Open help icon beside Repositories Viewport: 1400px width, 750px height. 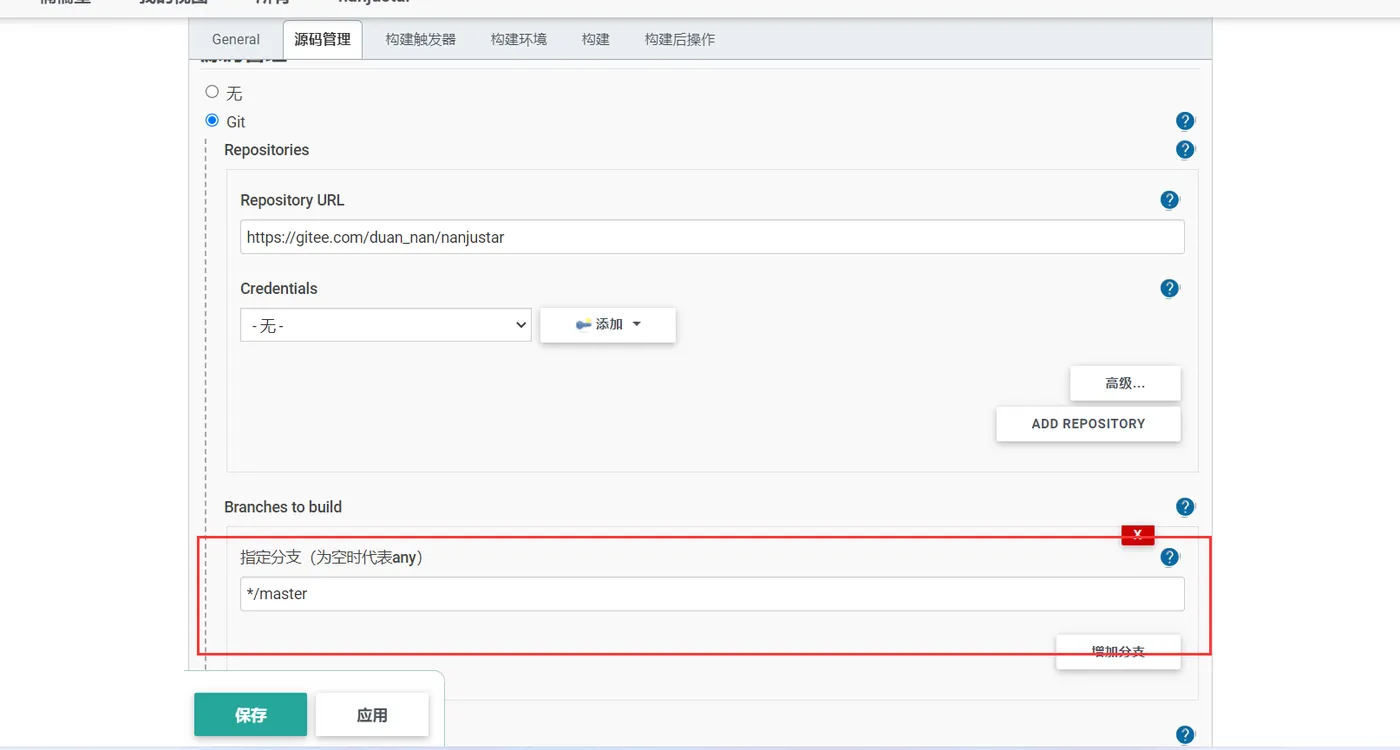[1185, 150]
